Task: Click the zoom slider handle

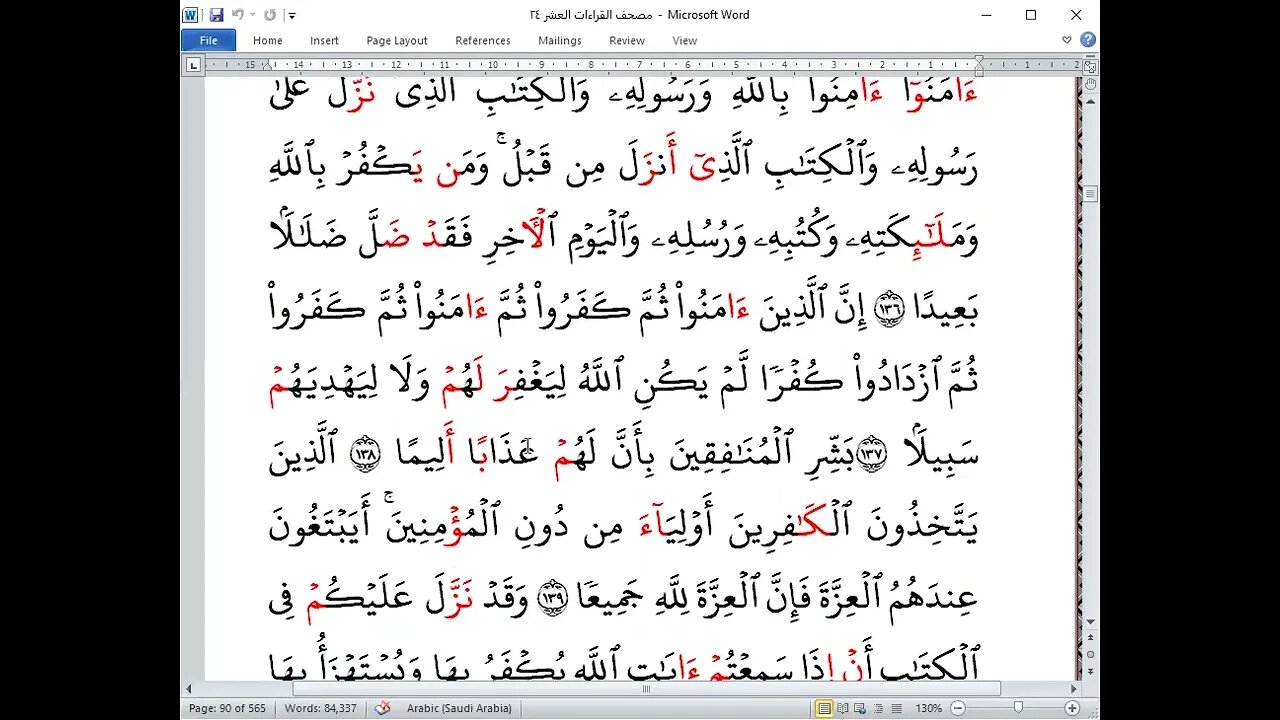Action: 1018,708
